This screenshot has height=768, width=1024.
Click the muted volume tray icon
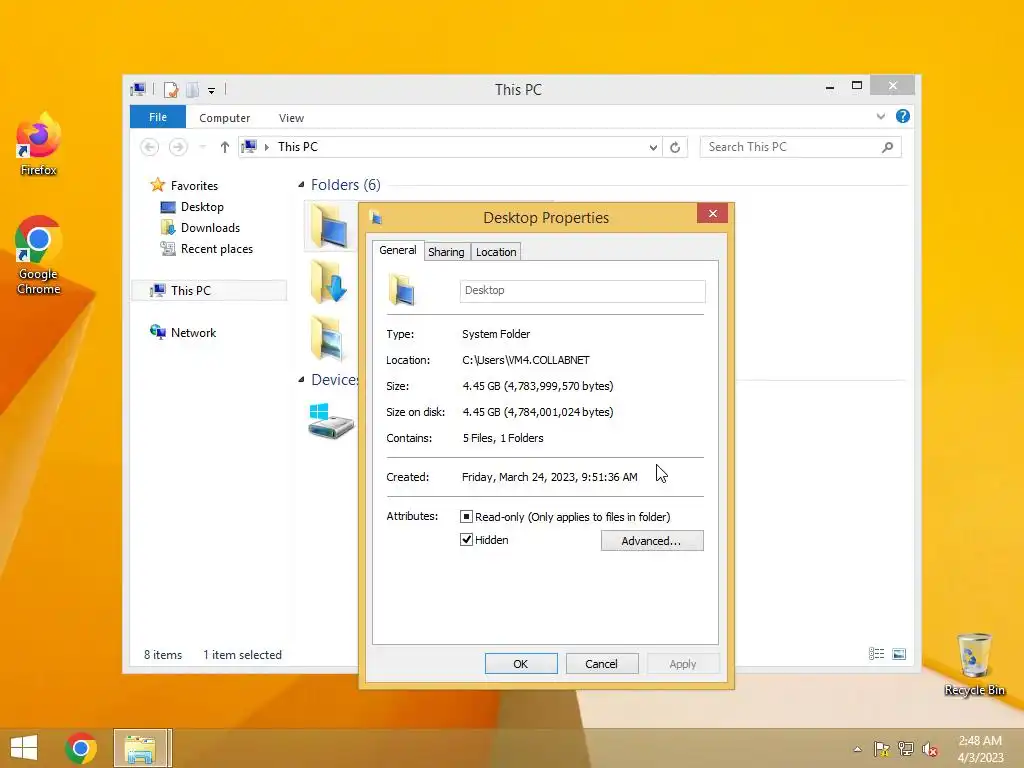point(930,749)
